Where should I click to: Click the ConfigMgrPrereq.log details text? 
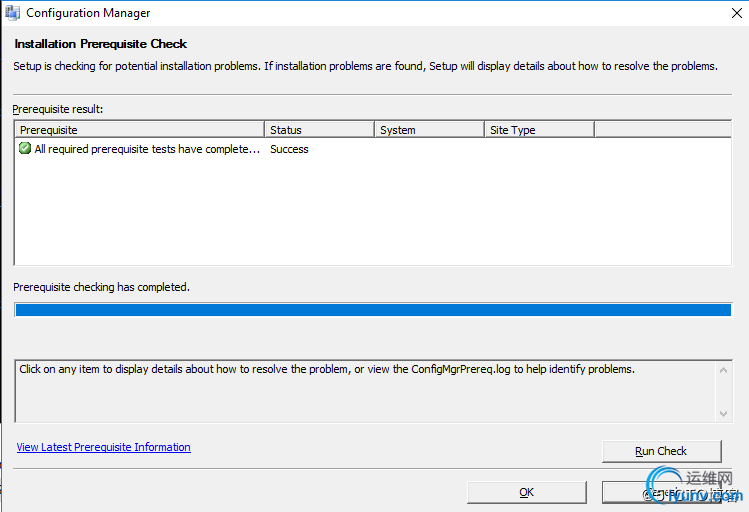pyautogui.click(x=327, y=369)
